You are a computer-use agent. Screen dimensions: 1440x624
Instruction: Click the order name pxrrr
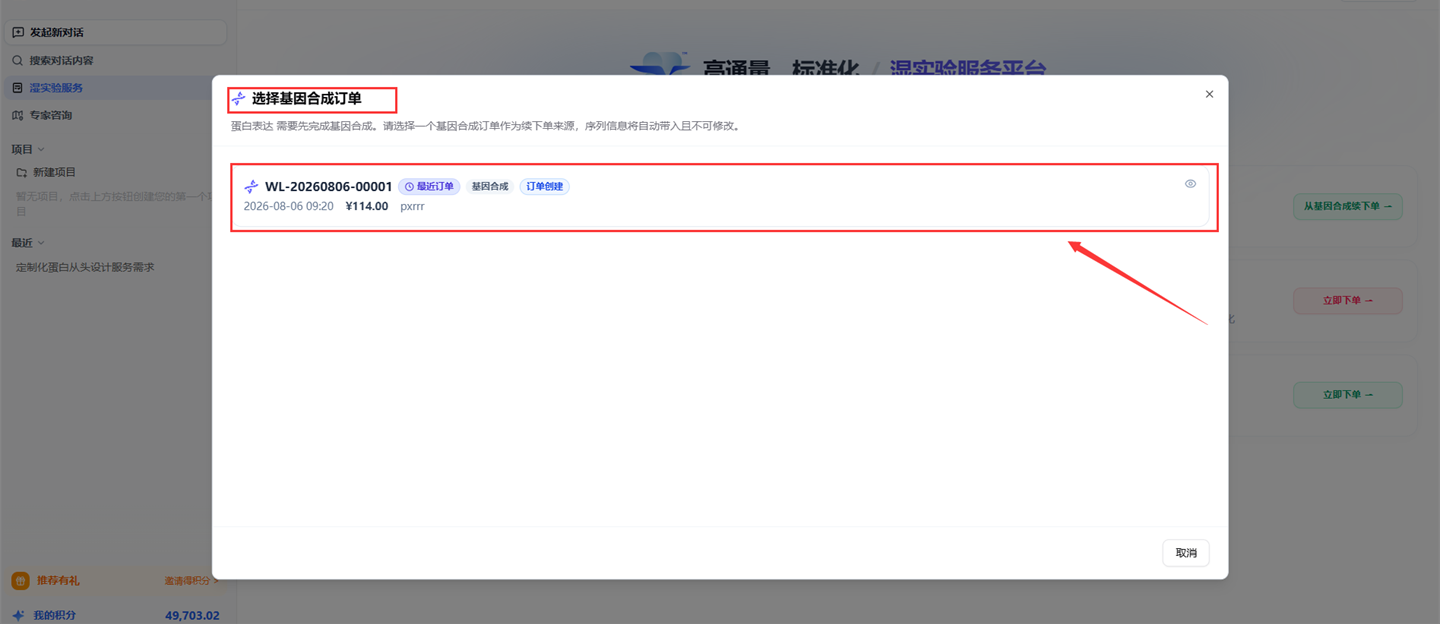pos(412,206)
